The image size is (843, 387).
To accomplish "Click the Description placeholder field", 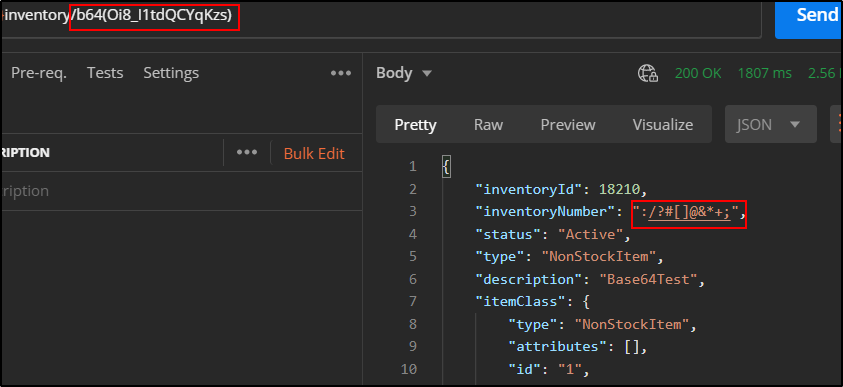I will (181, 191).
